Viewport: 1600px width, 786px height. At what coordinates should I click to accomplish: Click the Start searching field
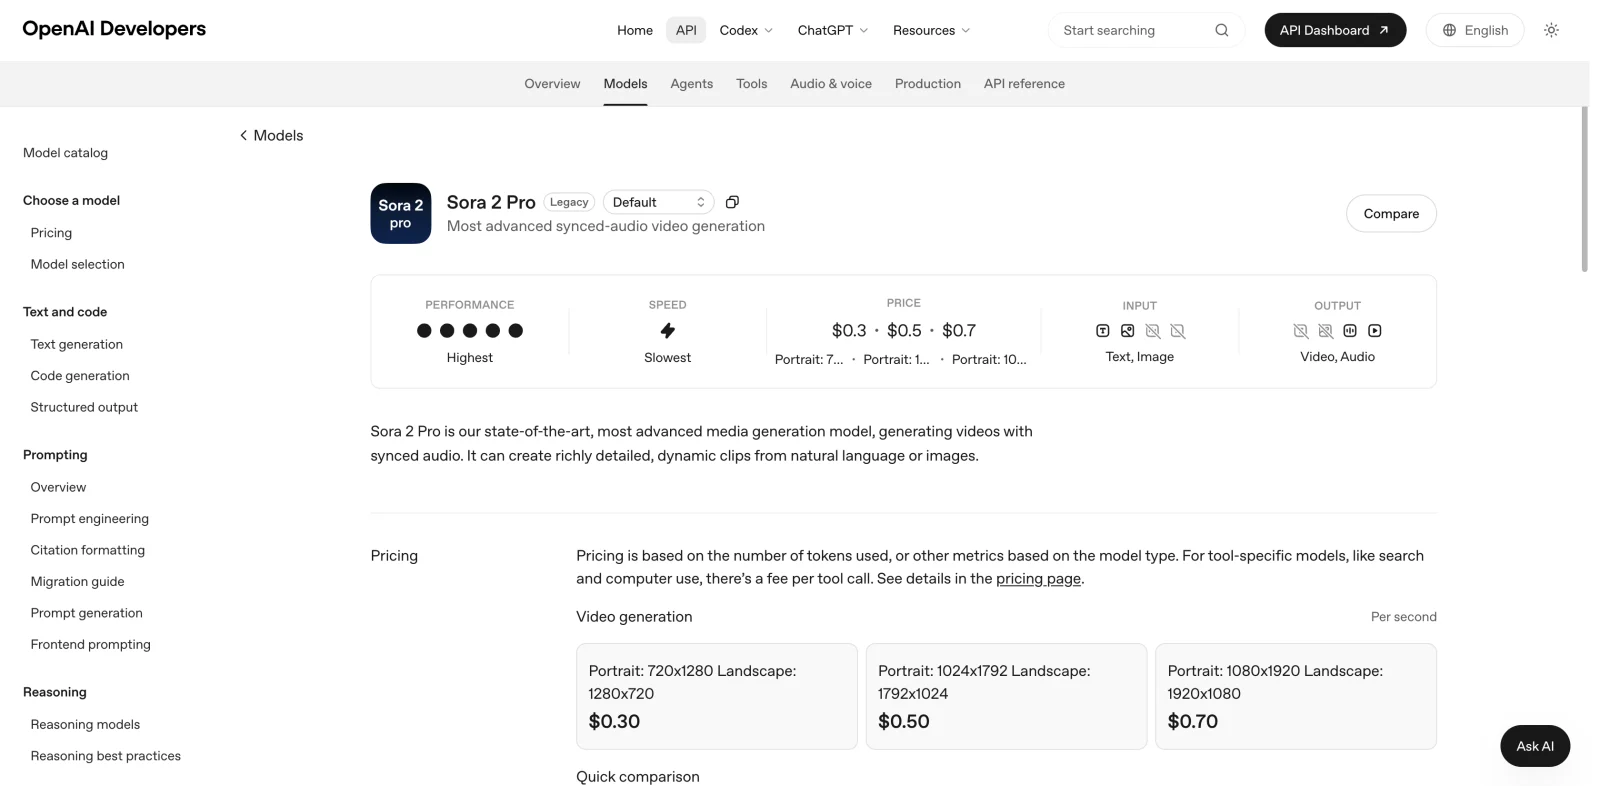click(1146, 30)
